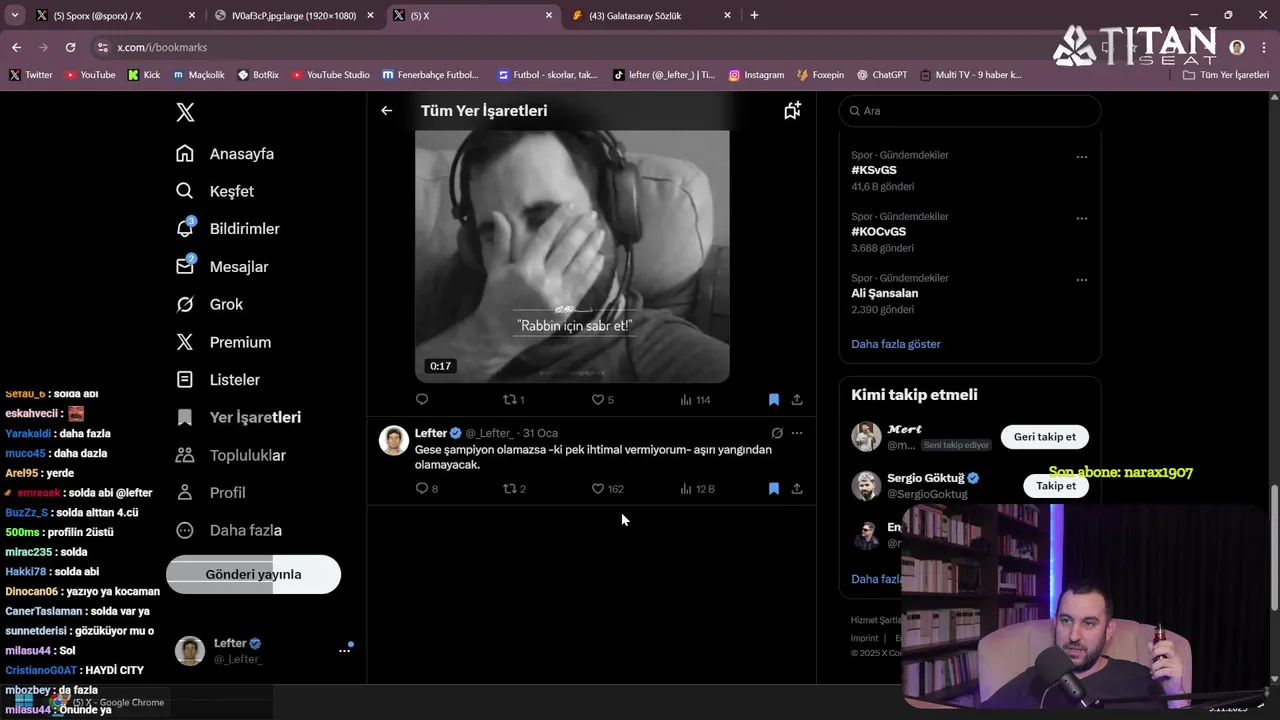This screenshot has width=1280, height=720.
Task: Switch to Galatasaray Sözlük tab
Action: (652, 15)
